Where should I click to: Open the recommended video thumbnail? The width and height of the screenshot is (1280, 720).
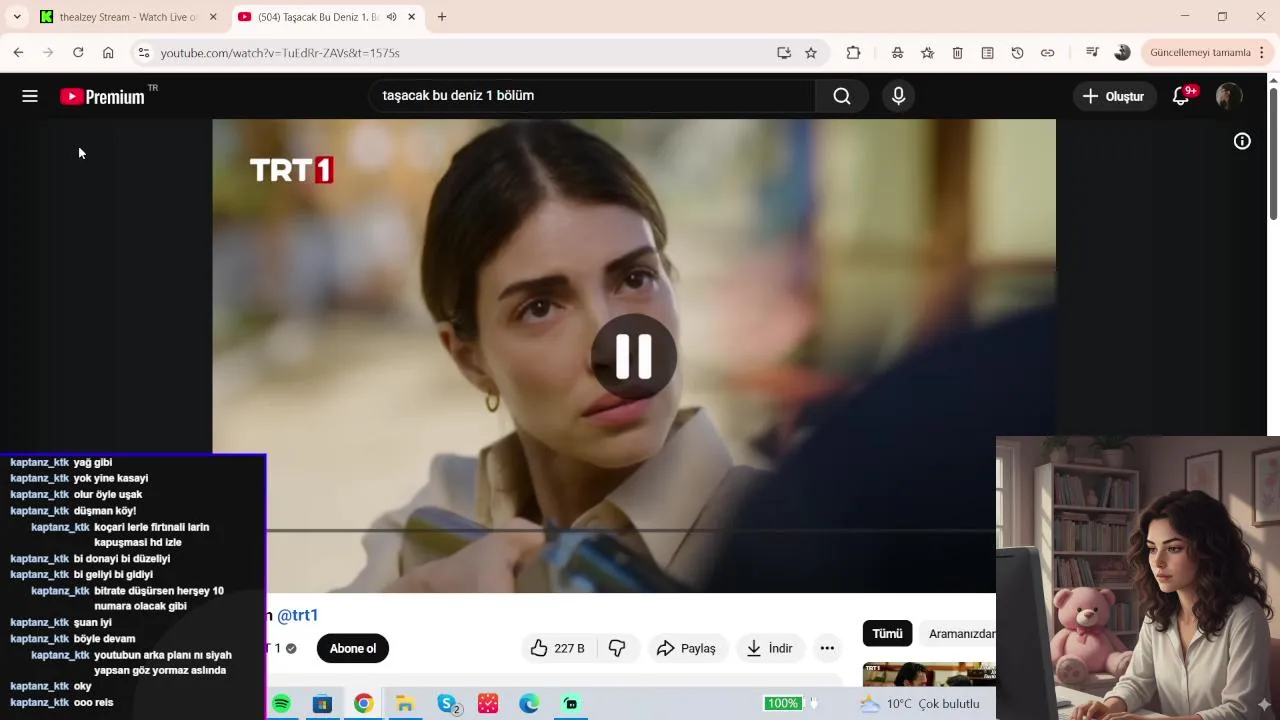[929, 673]
